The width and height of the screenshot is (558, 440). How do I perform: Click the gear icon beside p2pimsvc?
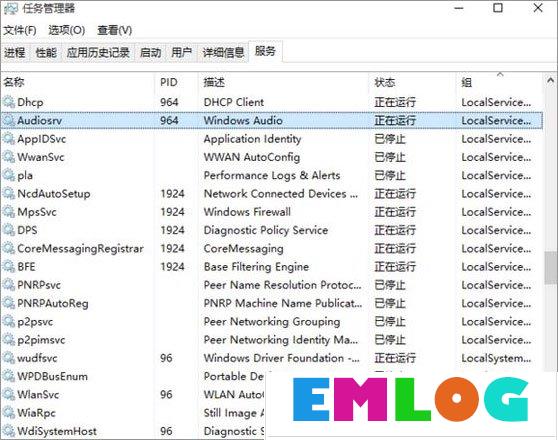coord(9,340)
